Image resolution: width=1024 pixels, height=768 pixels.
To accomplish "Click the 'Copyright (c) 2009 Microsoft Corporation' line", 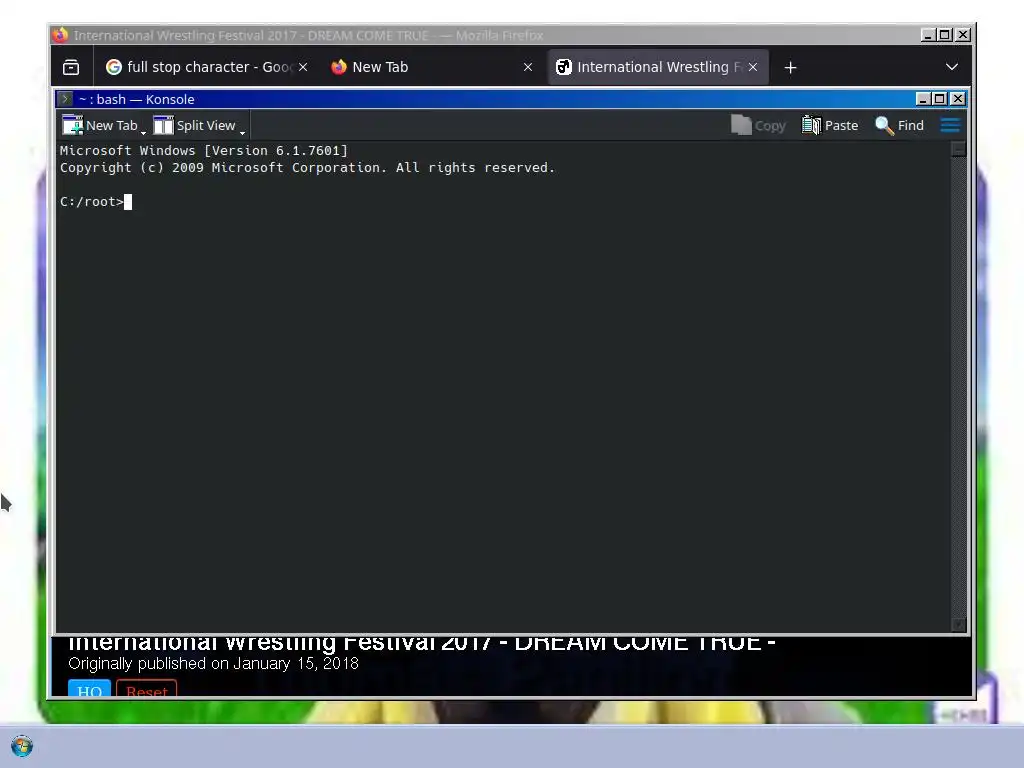I will 307,167.
